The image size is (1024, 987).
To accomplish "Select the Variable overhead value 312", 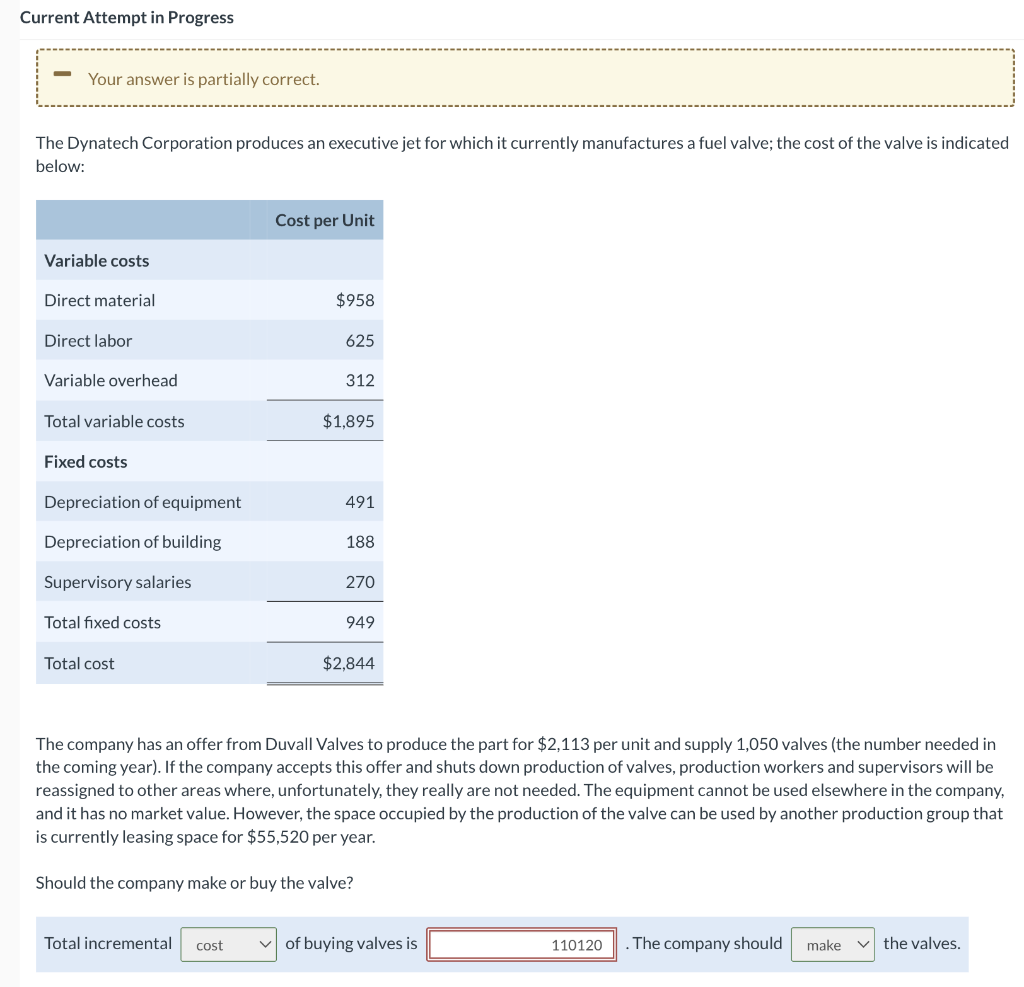I will pyautogui.click(x=360, y=380).
